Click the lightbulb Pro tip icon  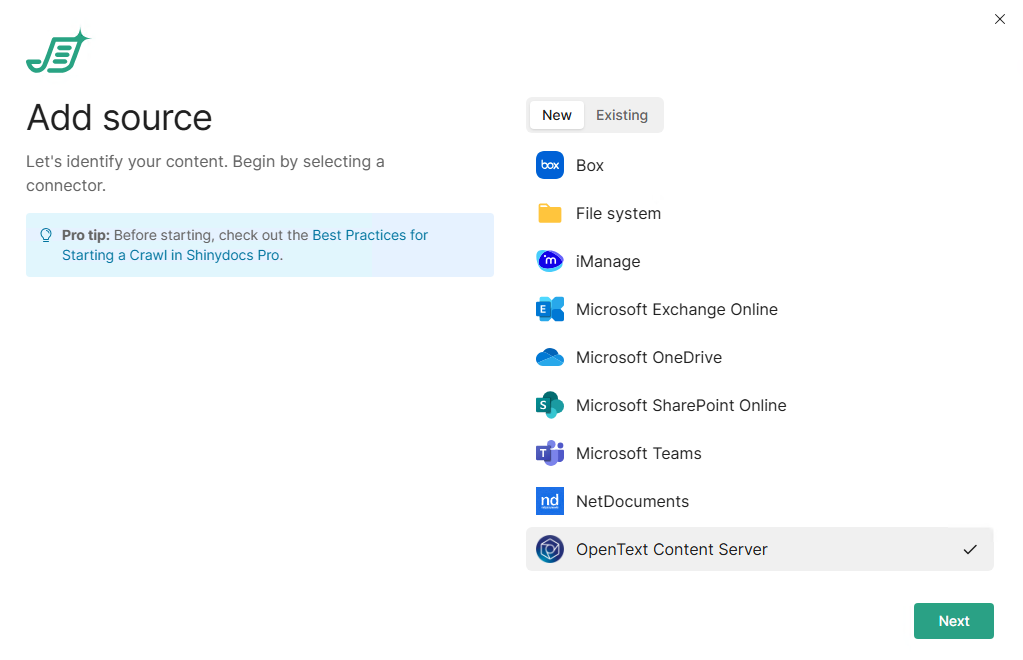pyautogui.click(x=46, y=236)
